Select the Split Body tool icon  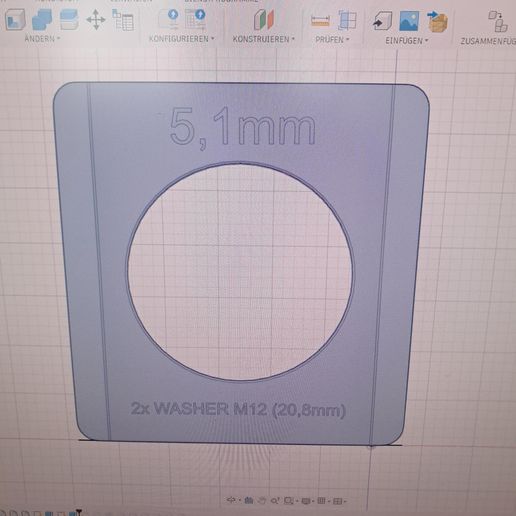69,20
